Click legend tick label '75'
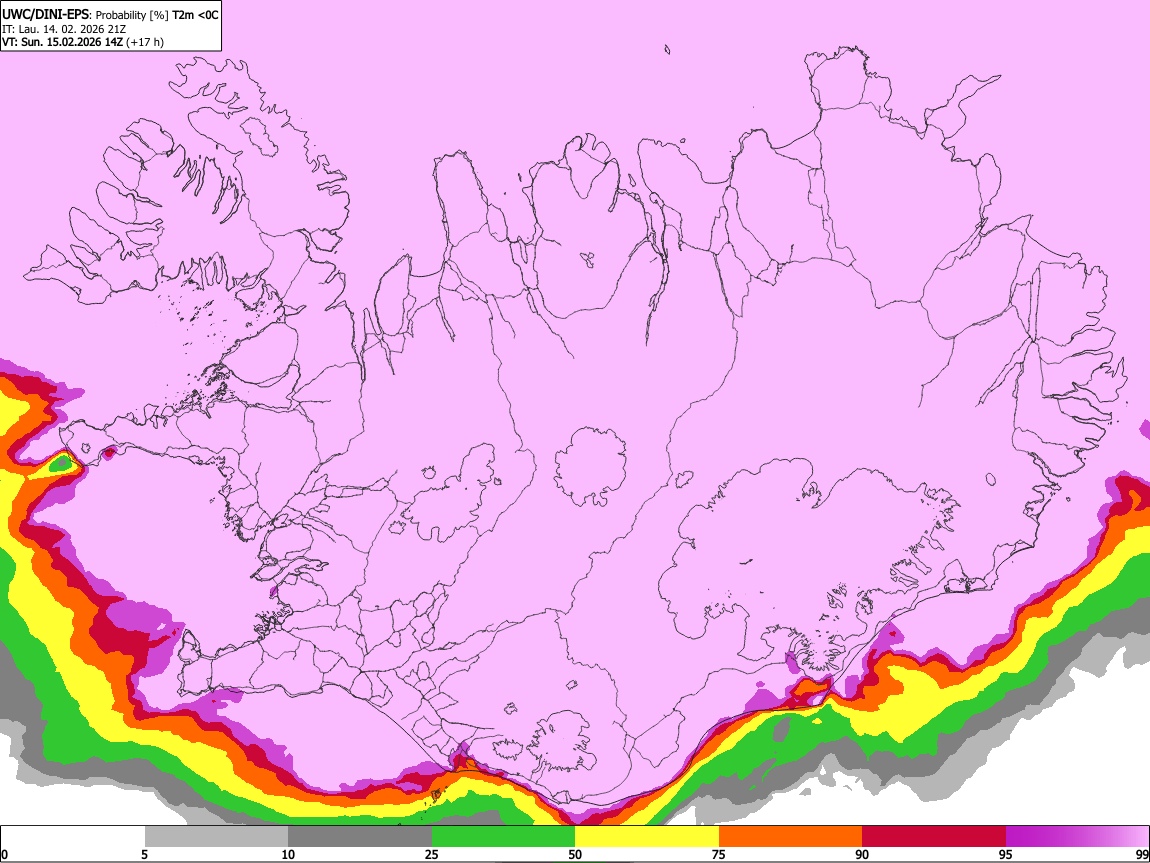This screenshot has width=1150, height=863. 719,854
